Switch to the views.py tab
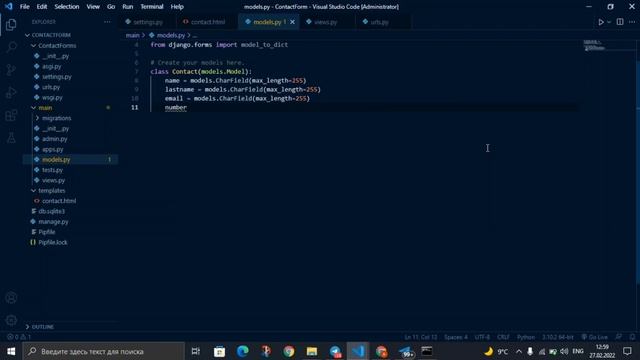This screenshot has height=360, width=640. tap(325, 22)
